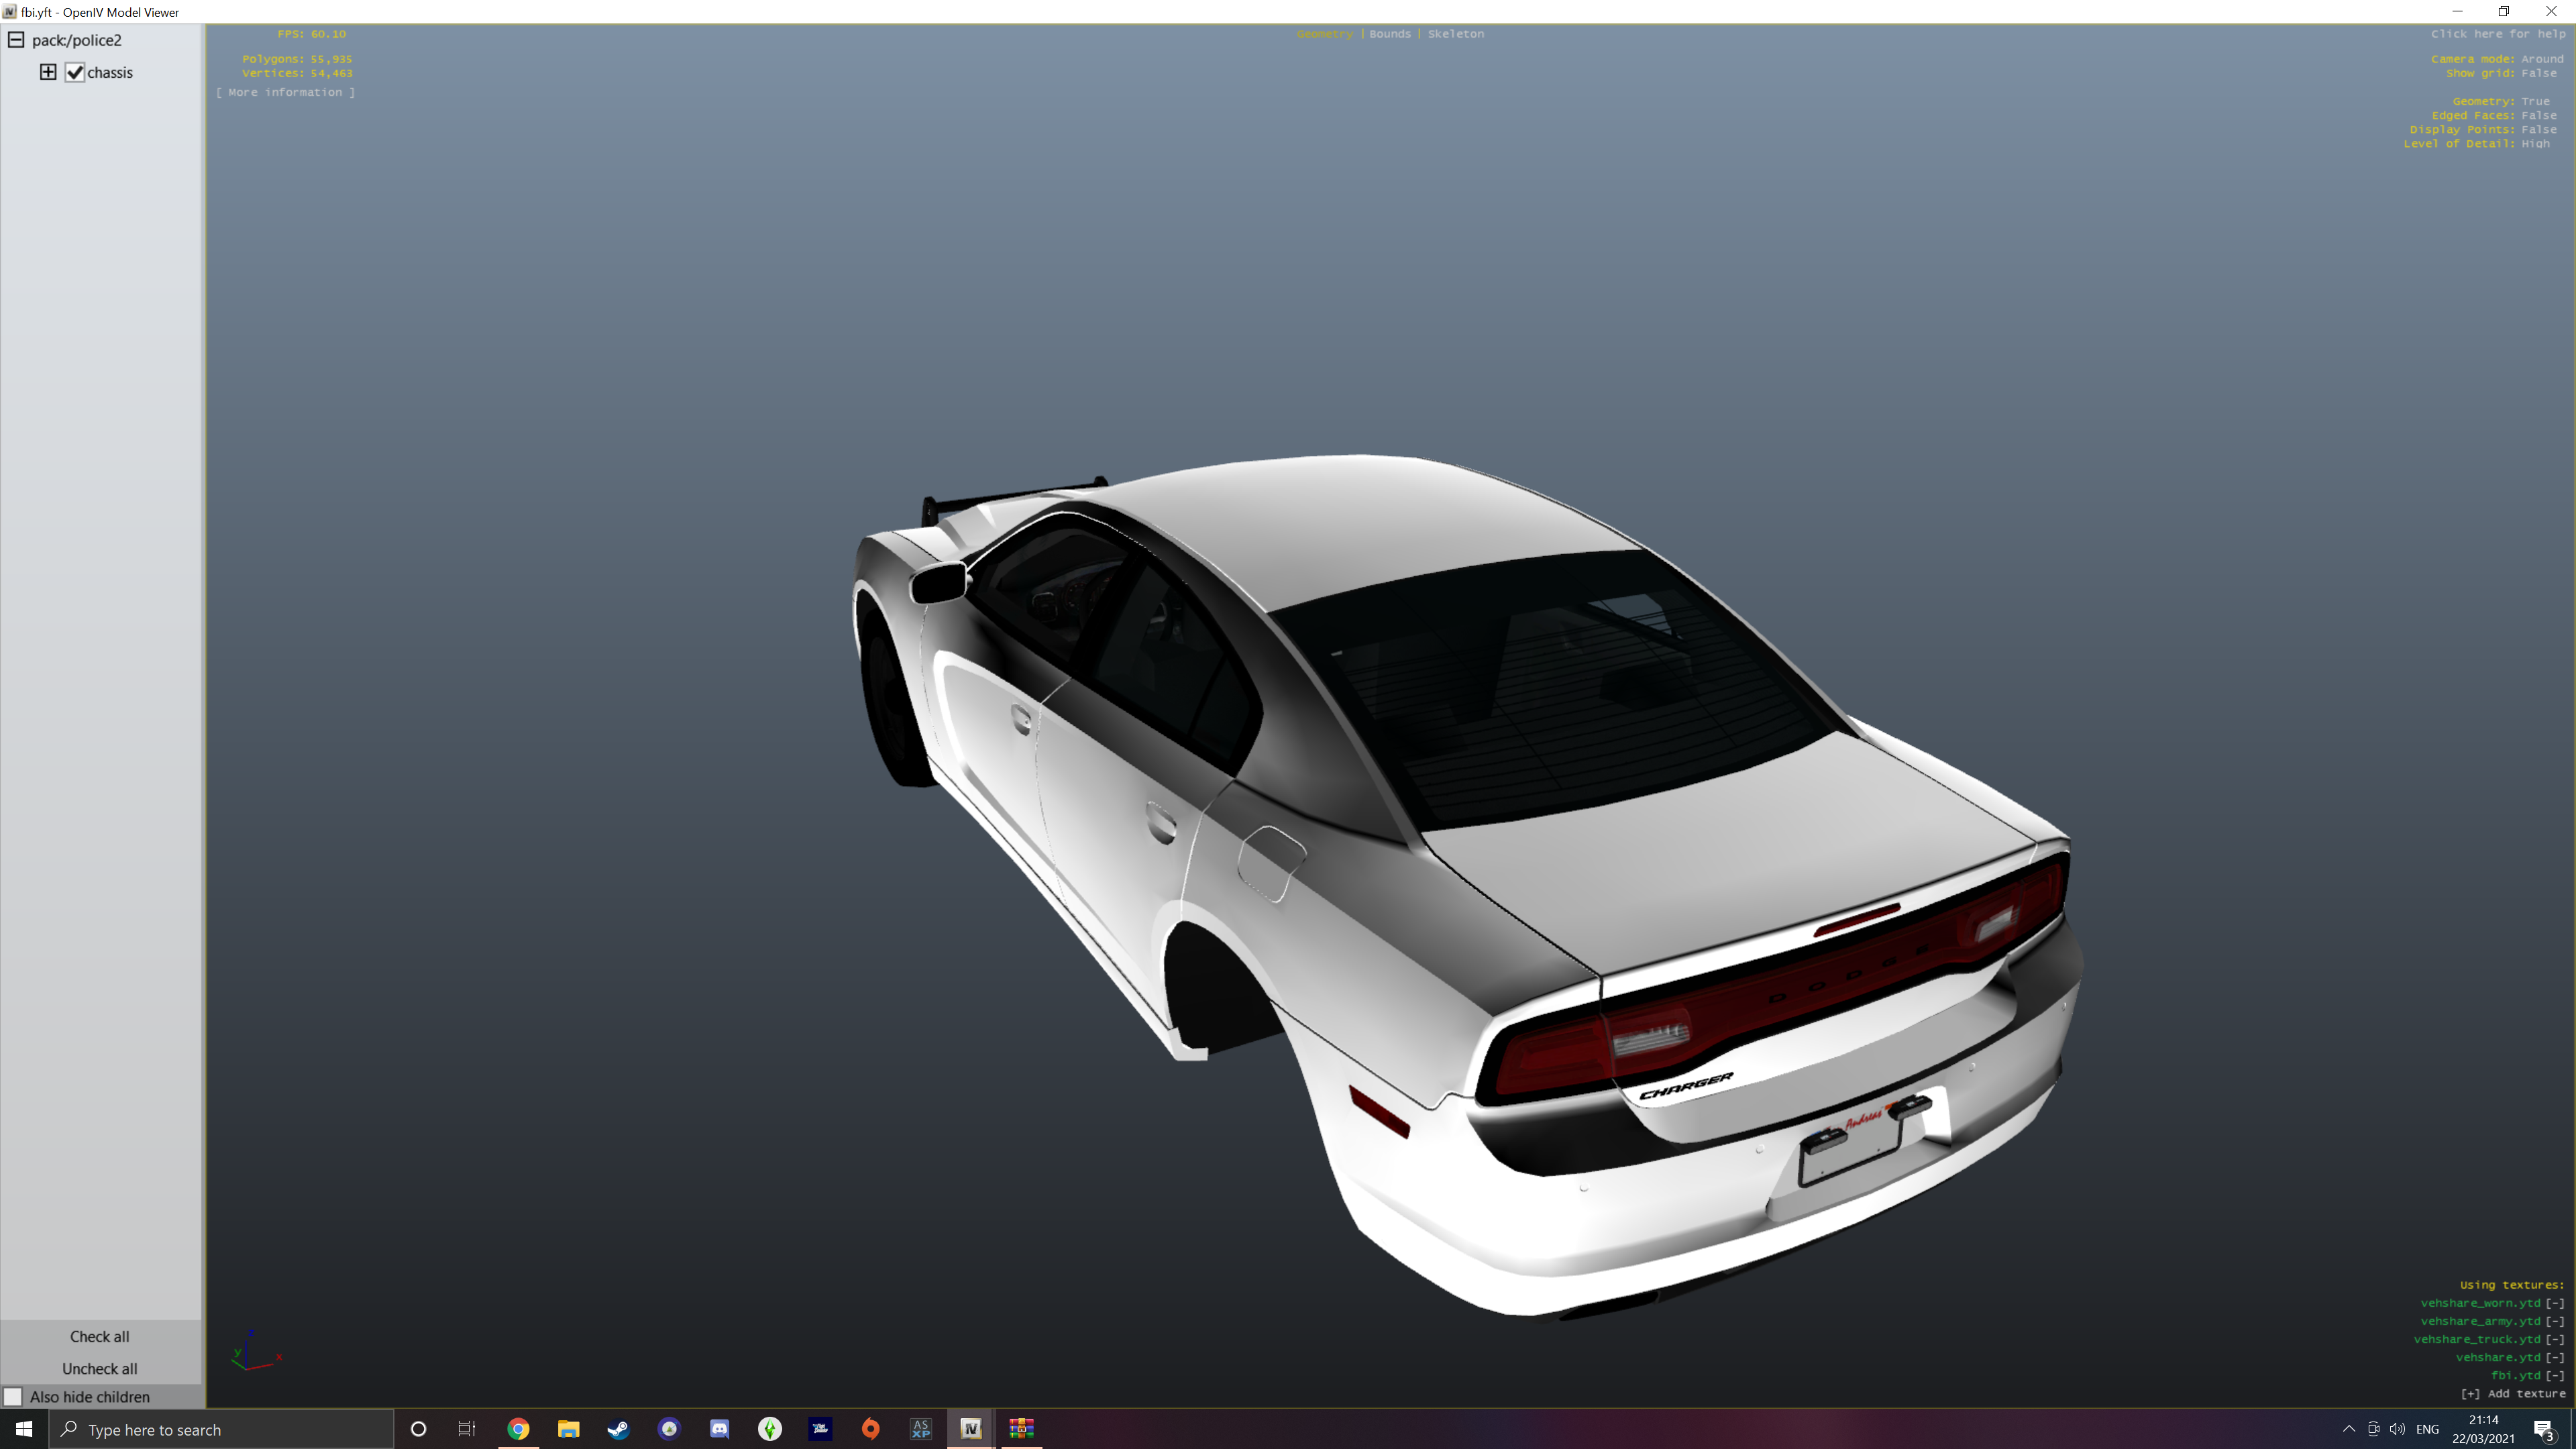This screenshot has width=2576, height=1449.
Task: Uncheck the chassis visibility checkbox
Action: tap(75, 72)
